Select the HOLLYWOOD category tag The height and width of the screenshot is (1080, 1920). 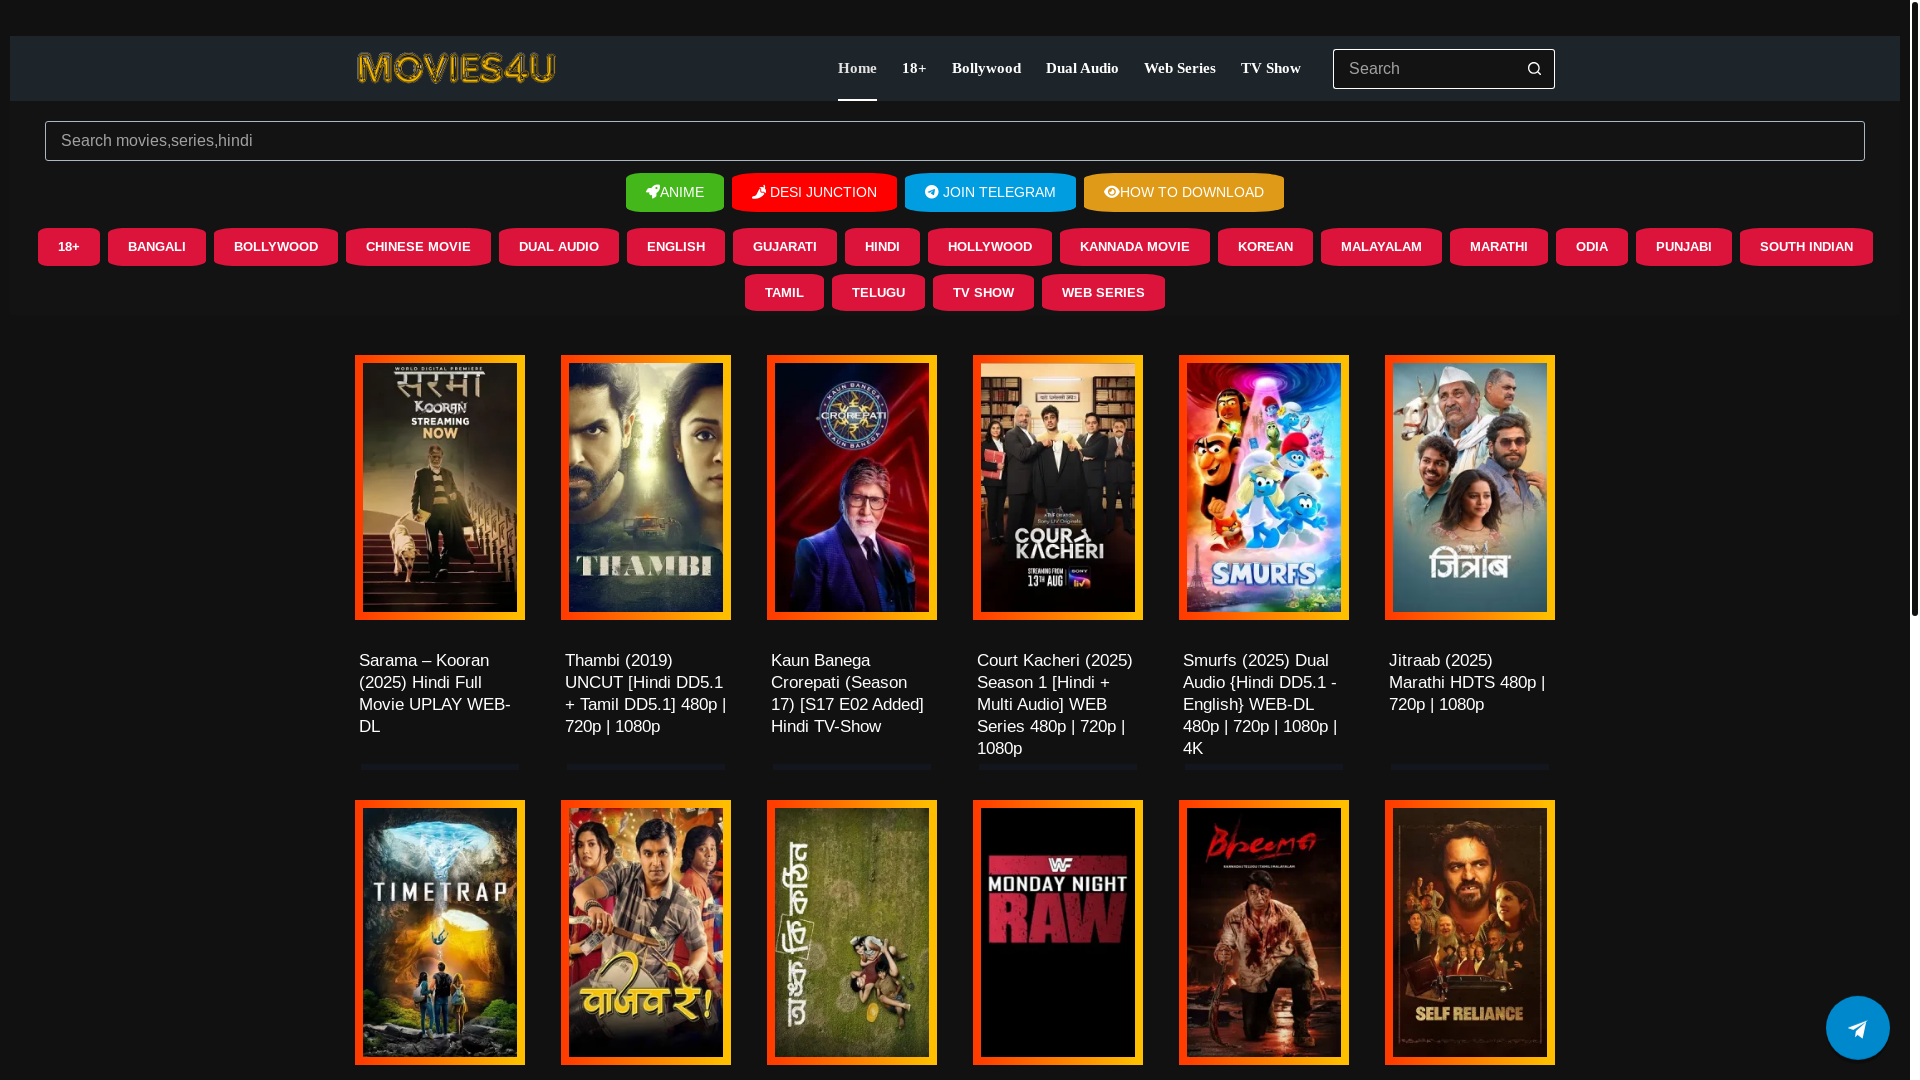(x=990, y=247)
